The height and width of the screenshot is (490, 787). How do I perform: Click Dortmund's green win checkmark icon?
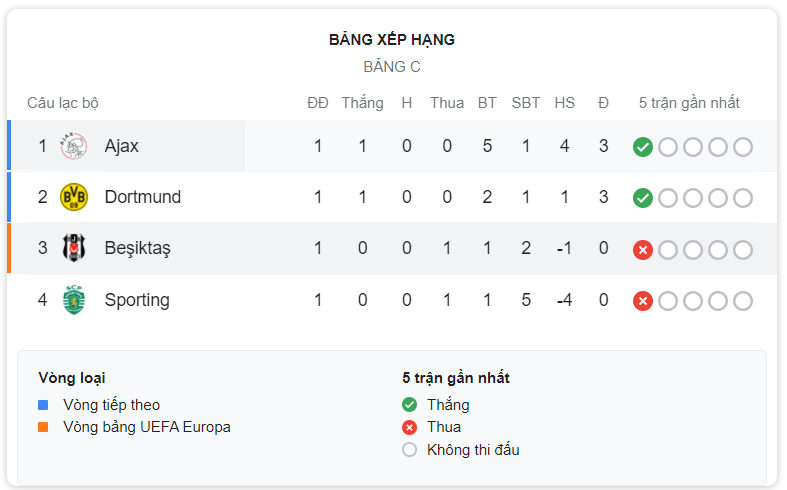643,198
